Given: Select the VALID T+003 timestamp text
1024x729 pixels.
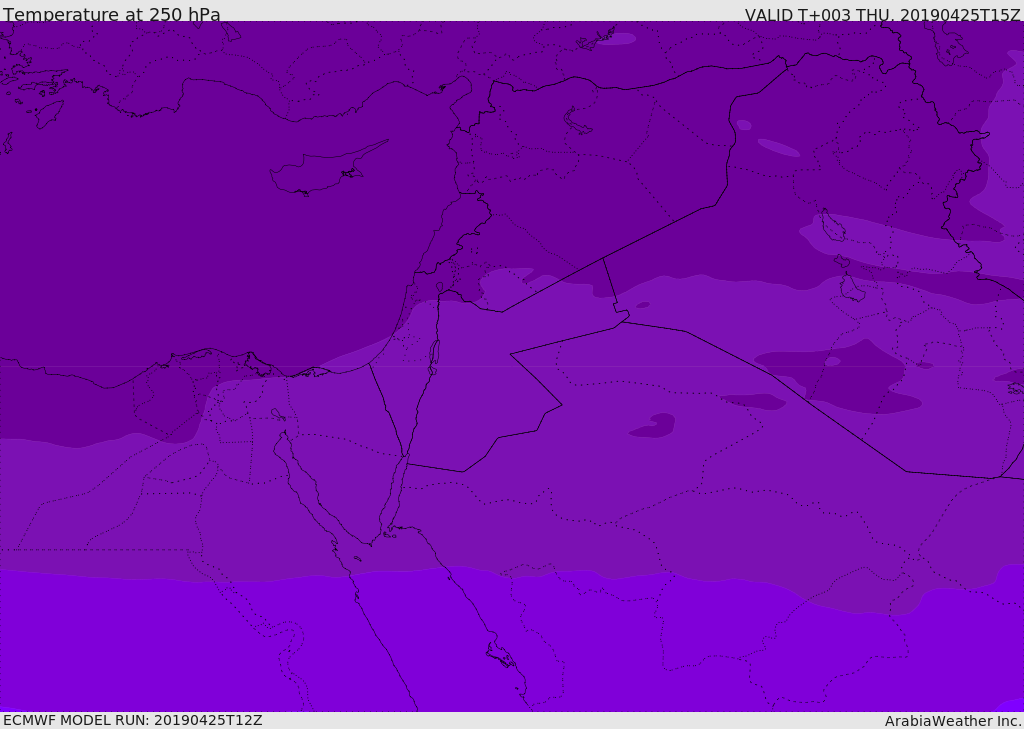Looking at the screenshot, I should (882, 15).
